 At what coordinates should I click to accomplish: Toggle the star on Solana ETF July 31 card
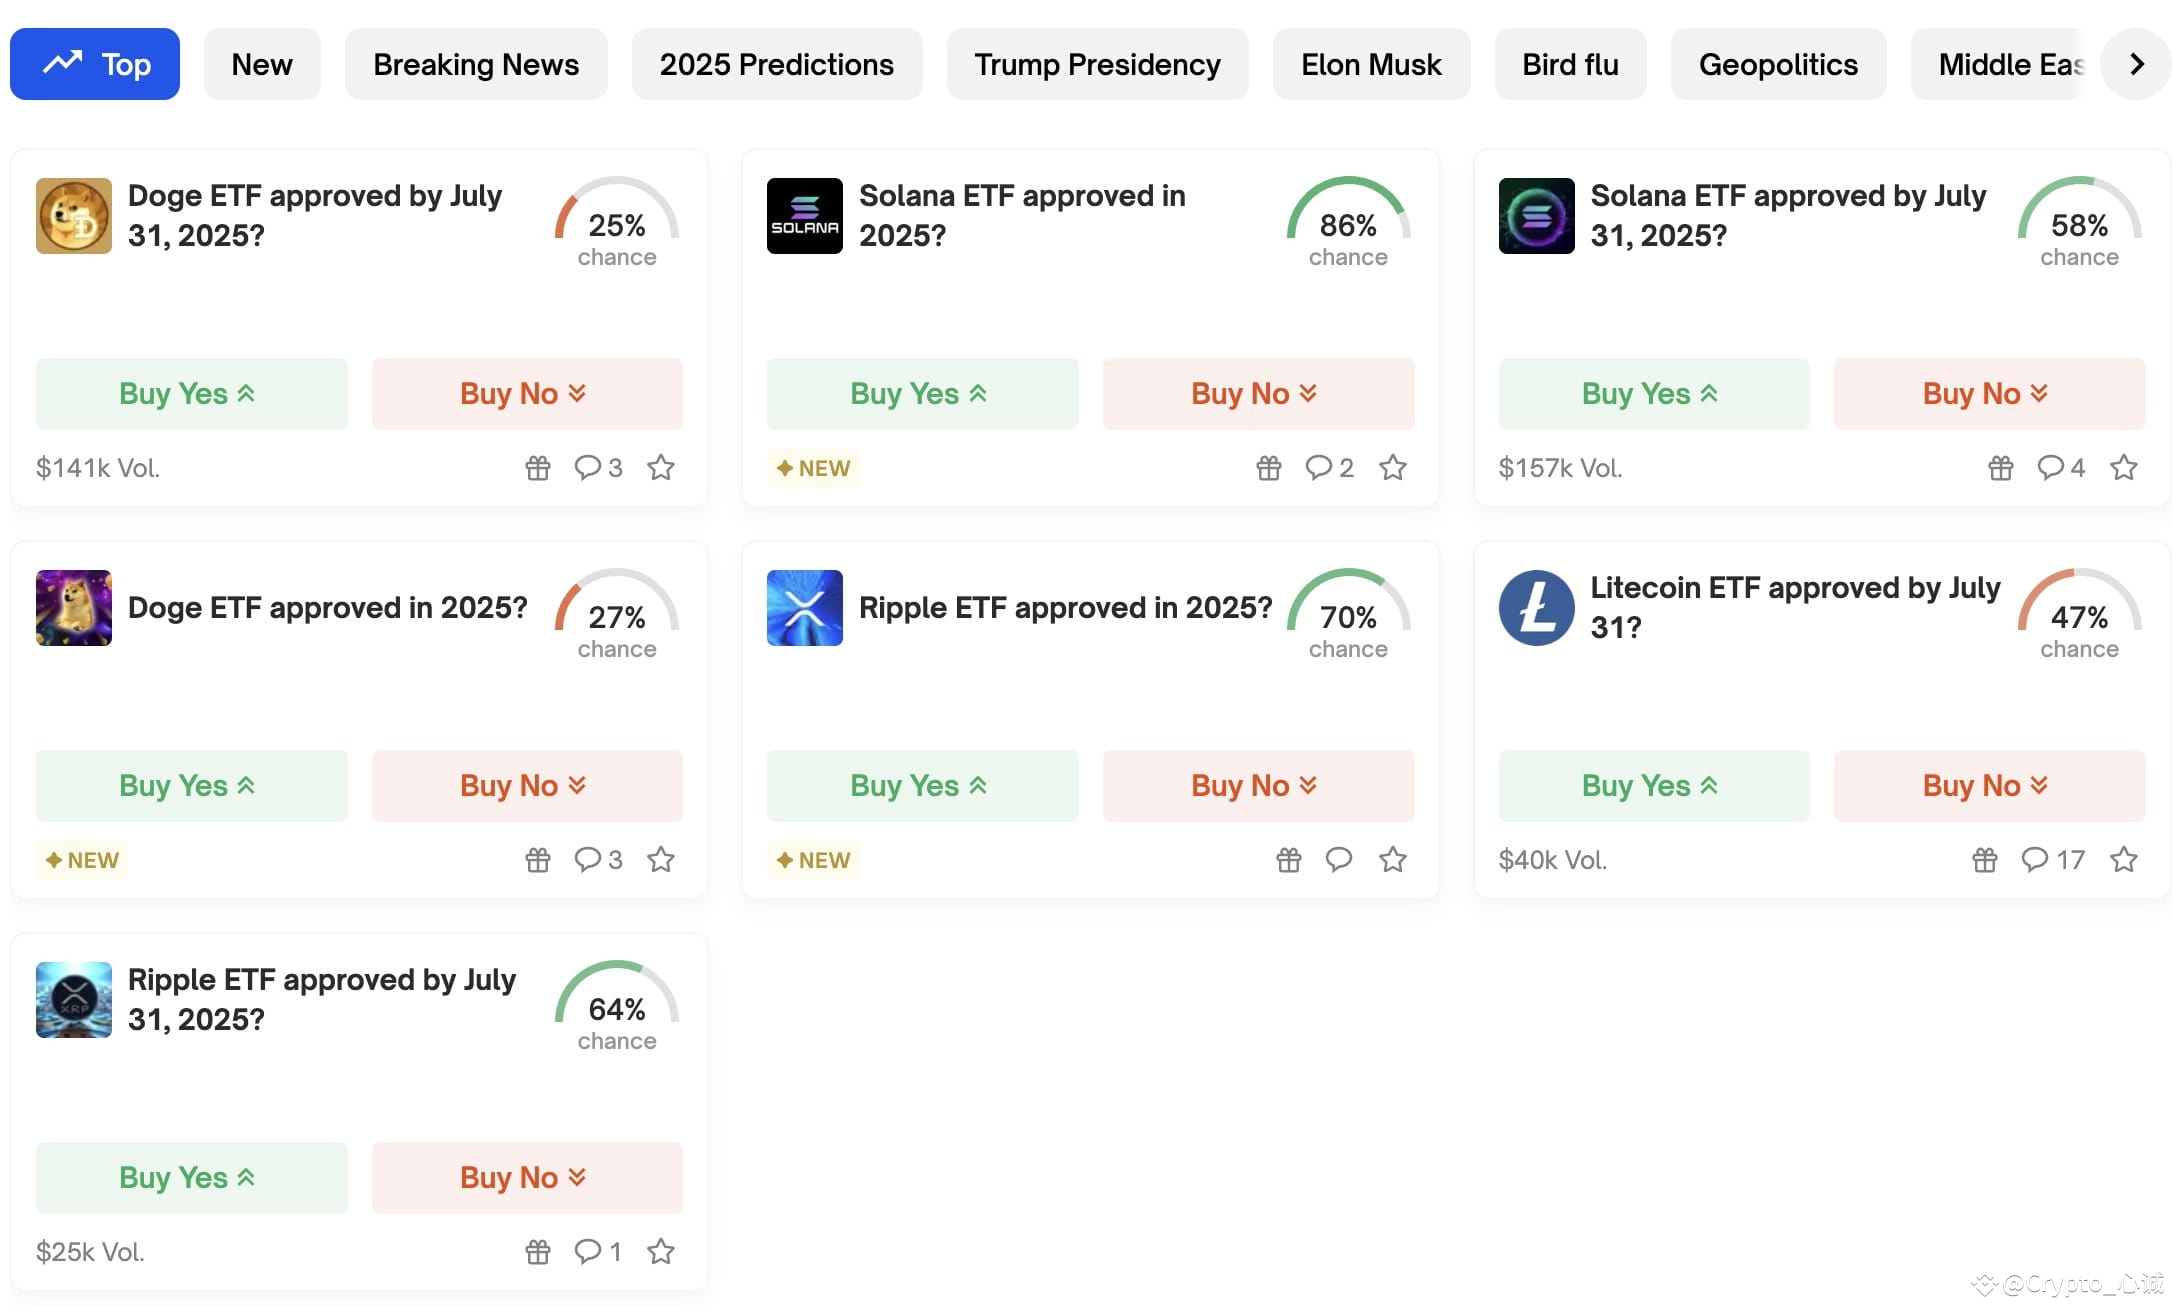2124,467
